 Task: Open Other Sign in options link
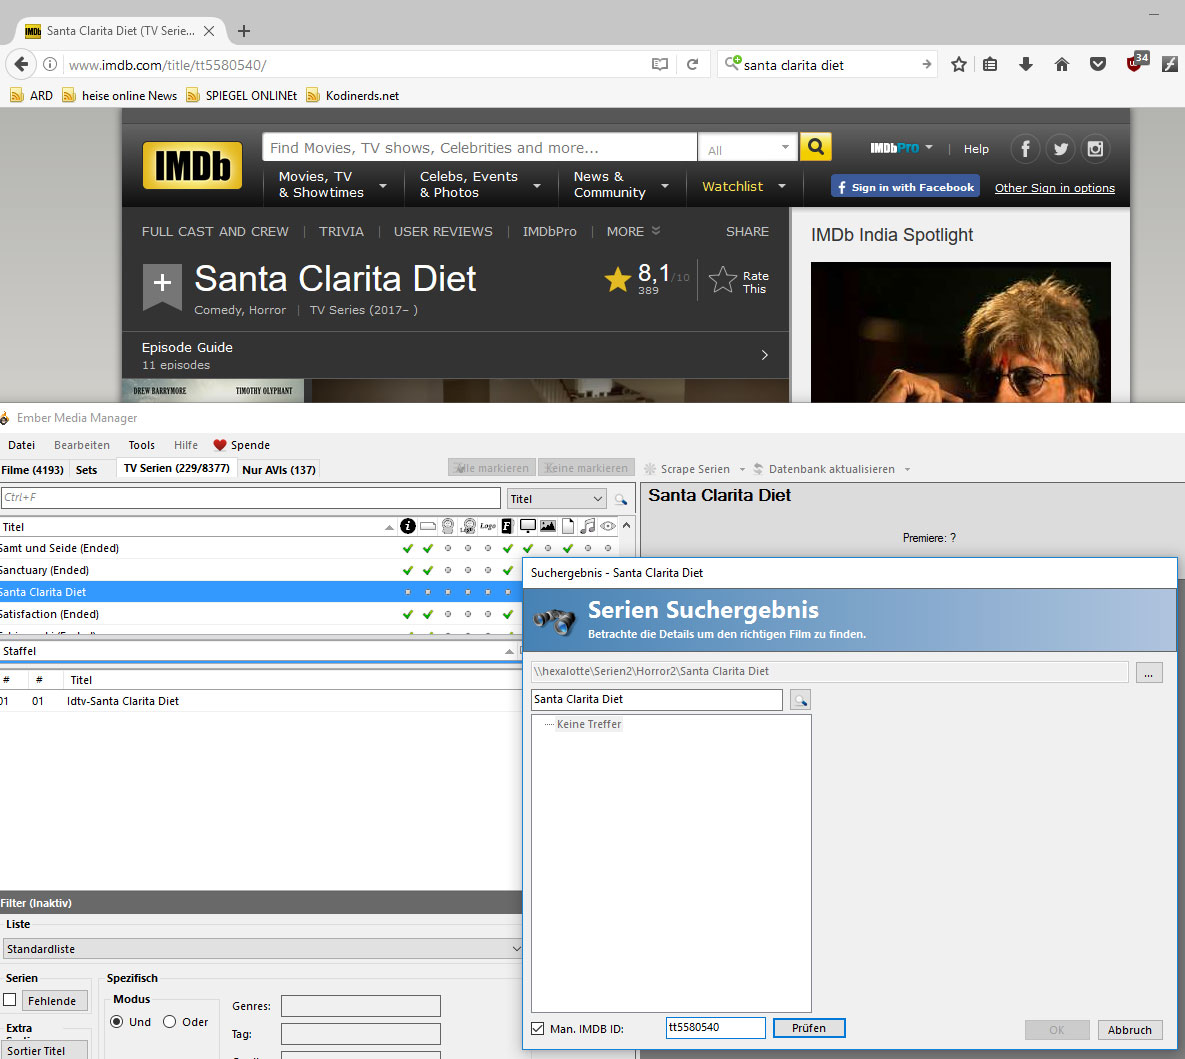click(x=1054, y=187)
